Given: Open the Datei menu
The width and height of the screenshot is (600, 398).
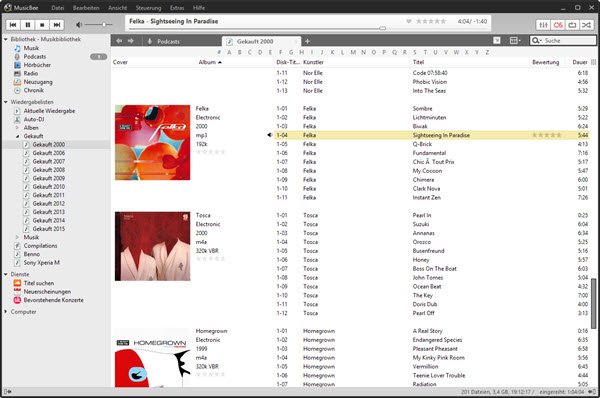Looking at the screenshot, I should click(x=57, y=8).
